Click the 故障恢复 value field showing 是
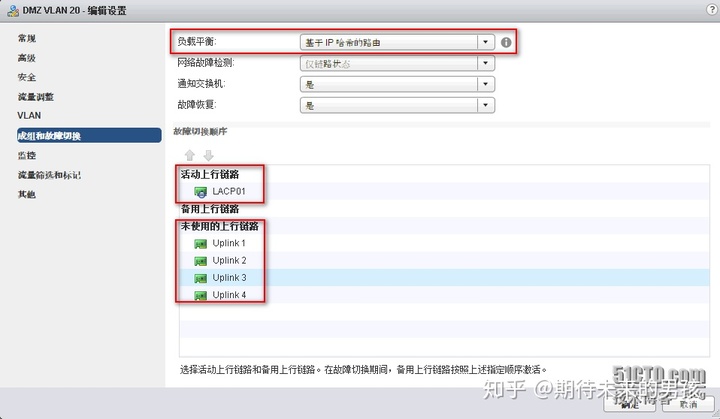This screenshot has height=419, width=720. click(x=397, y=105)
